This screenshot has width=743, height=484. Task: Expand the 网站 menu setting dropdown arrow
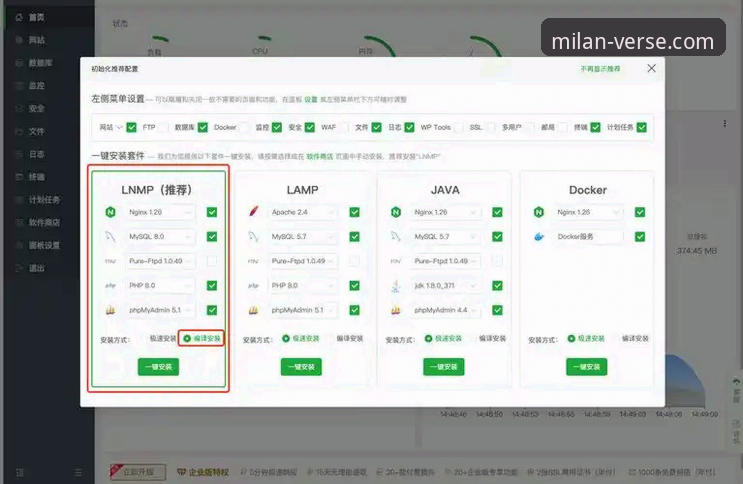(119, 127)
